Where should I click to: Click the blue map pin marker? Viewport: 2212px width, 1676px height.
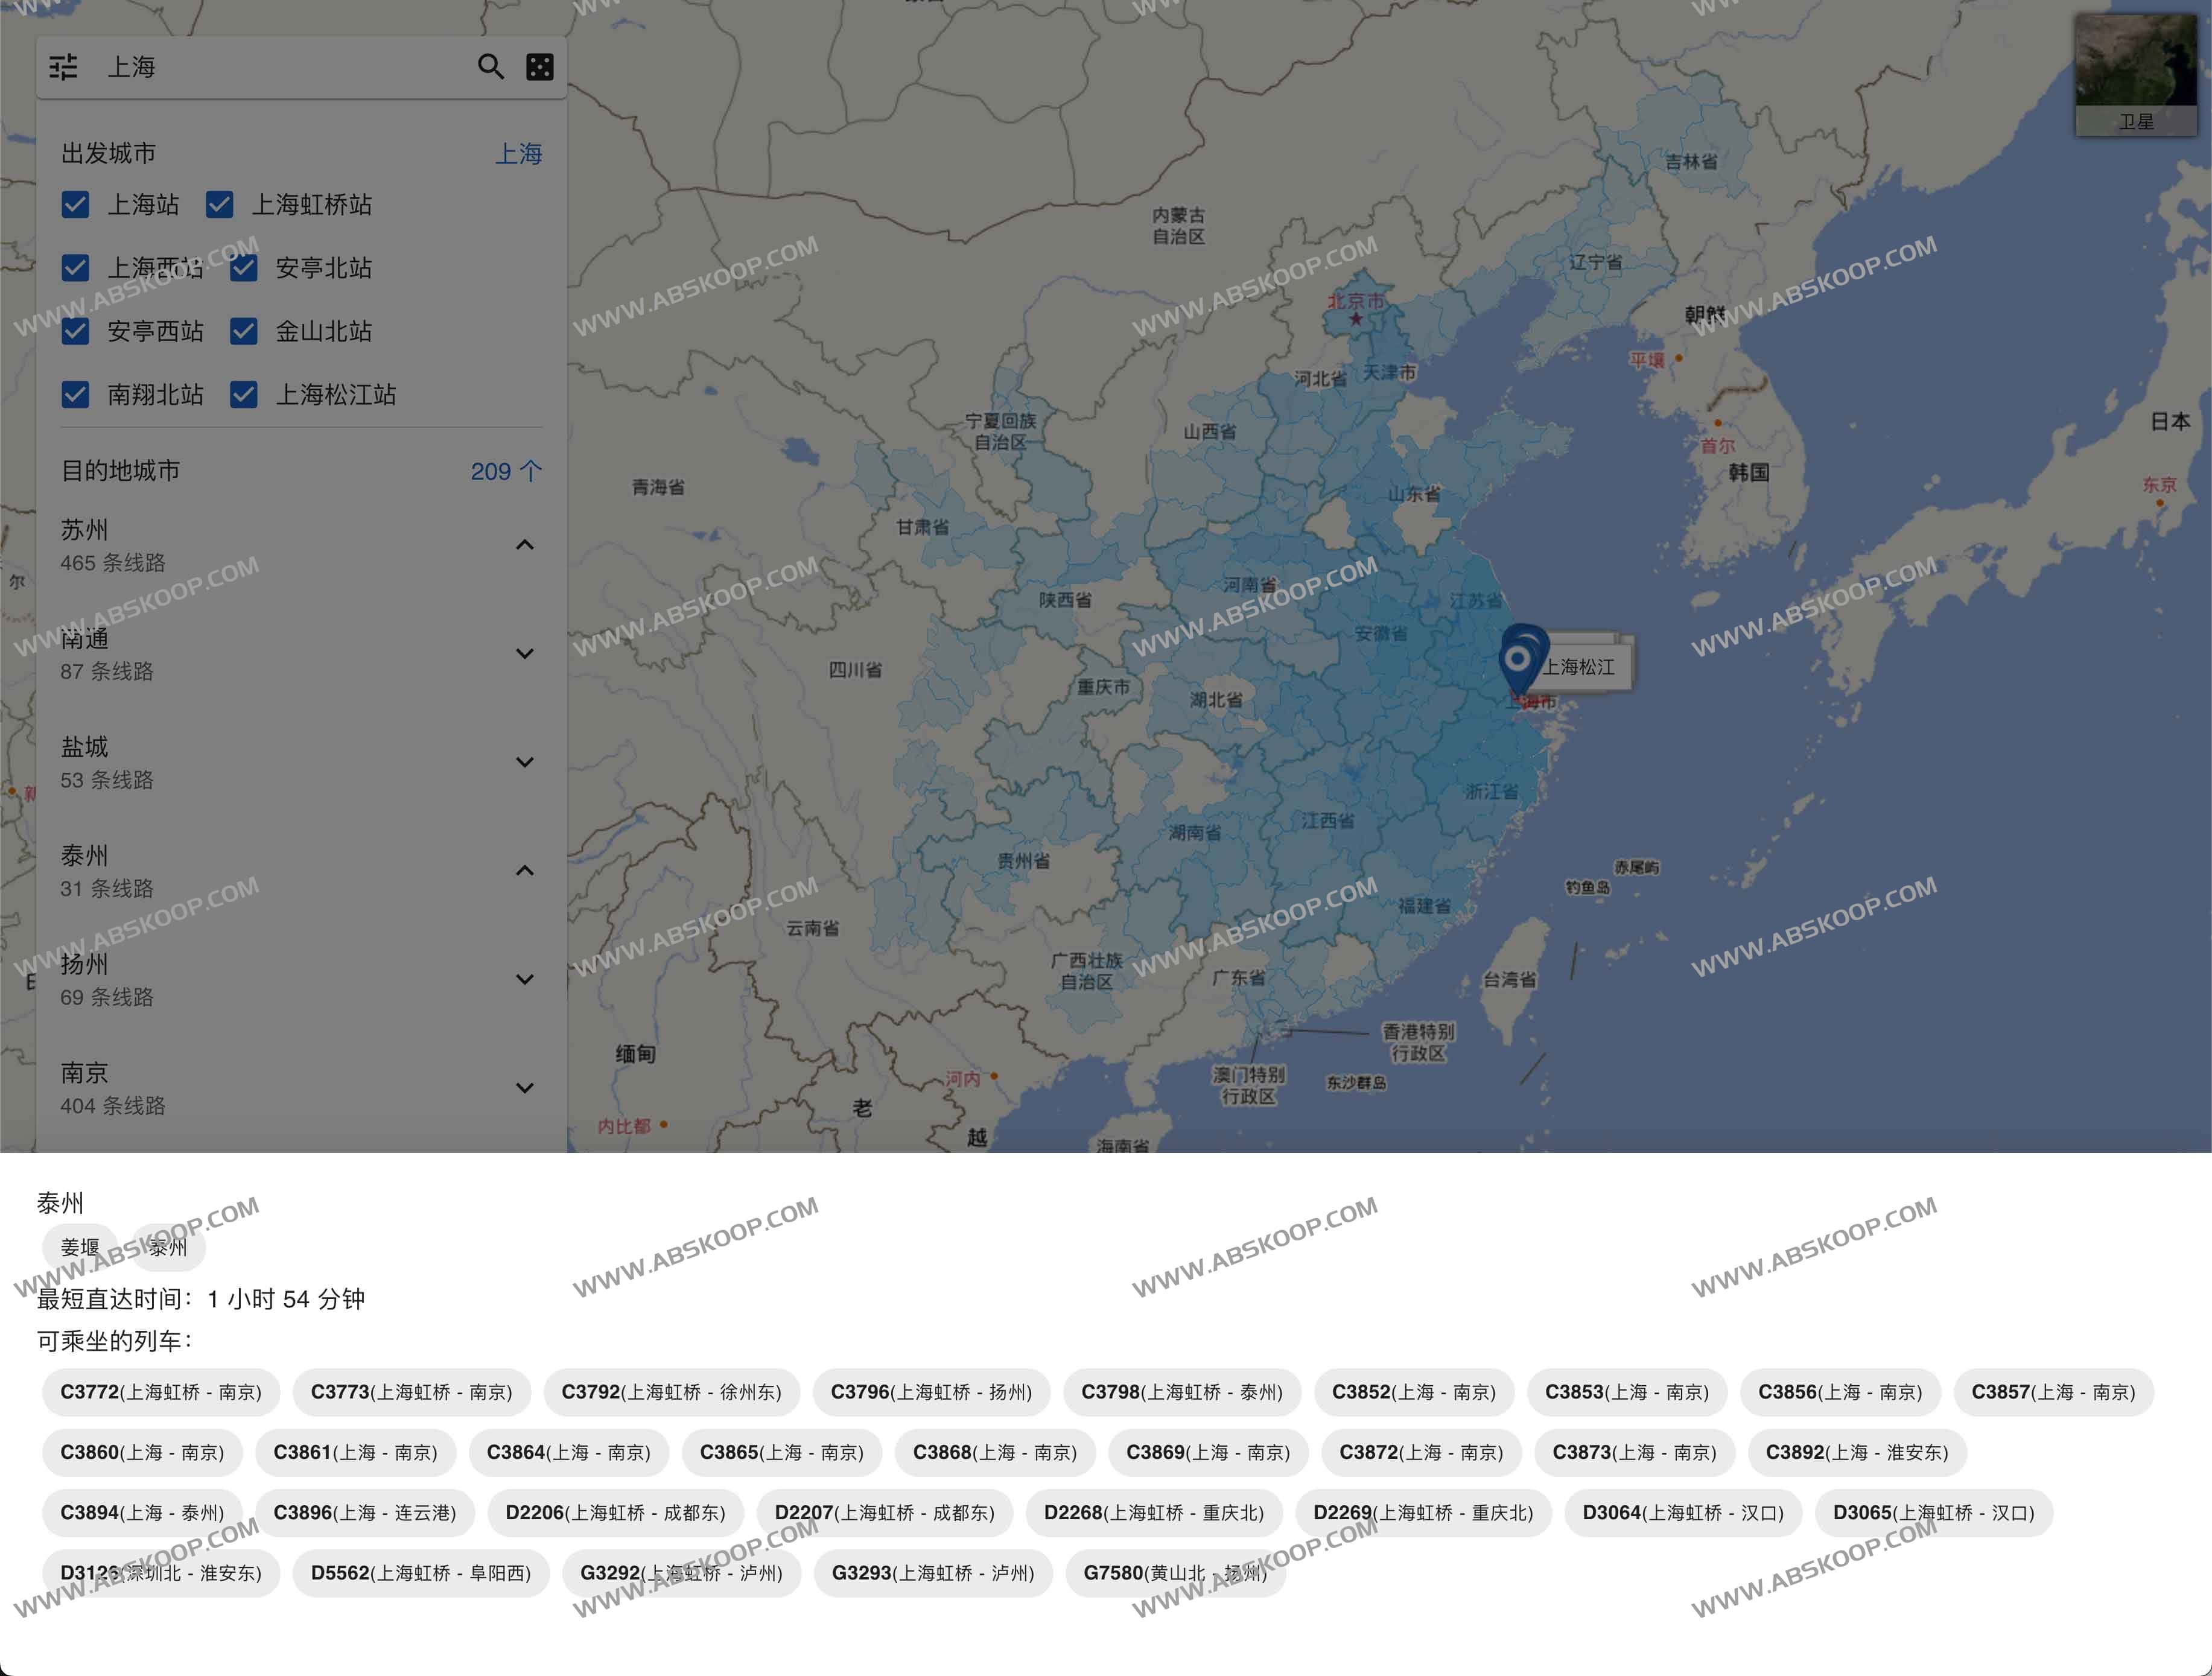pyautogui.click(x=1519, y=660)
